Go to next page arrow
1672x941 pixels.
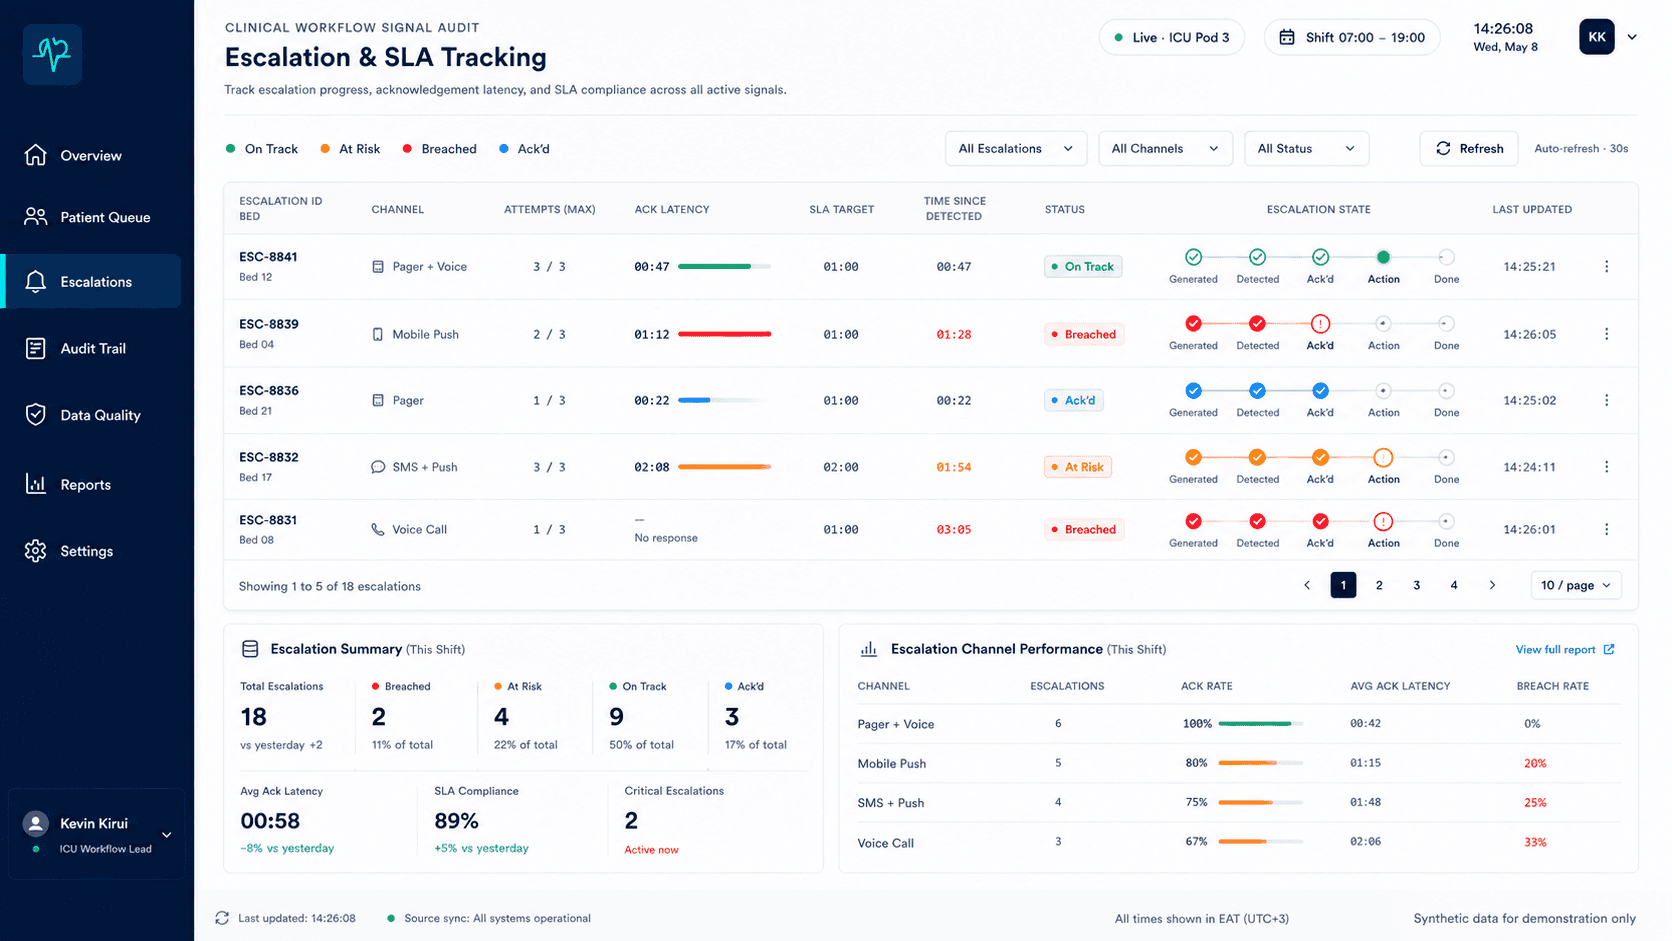pyautogui.click(x=1492, y=585)
